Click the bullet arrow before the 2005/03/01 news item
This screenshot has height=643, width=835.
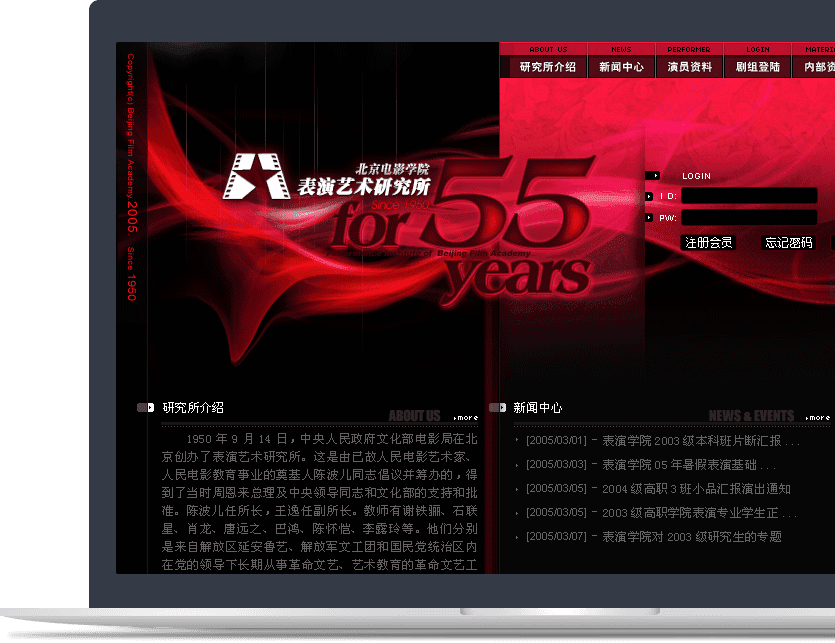coord(517,440)
